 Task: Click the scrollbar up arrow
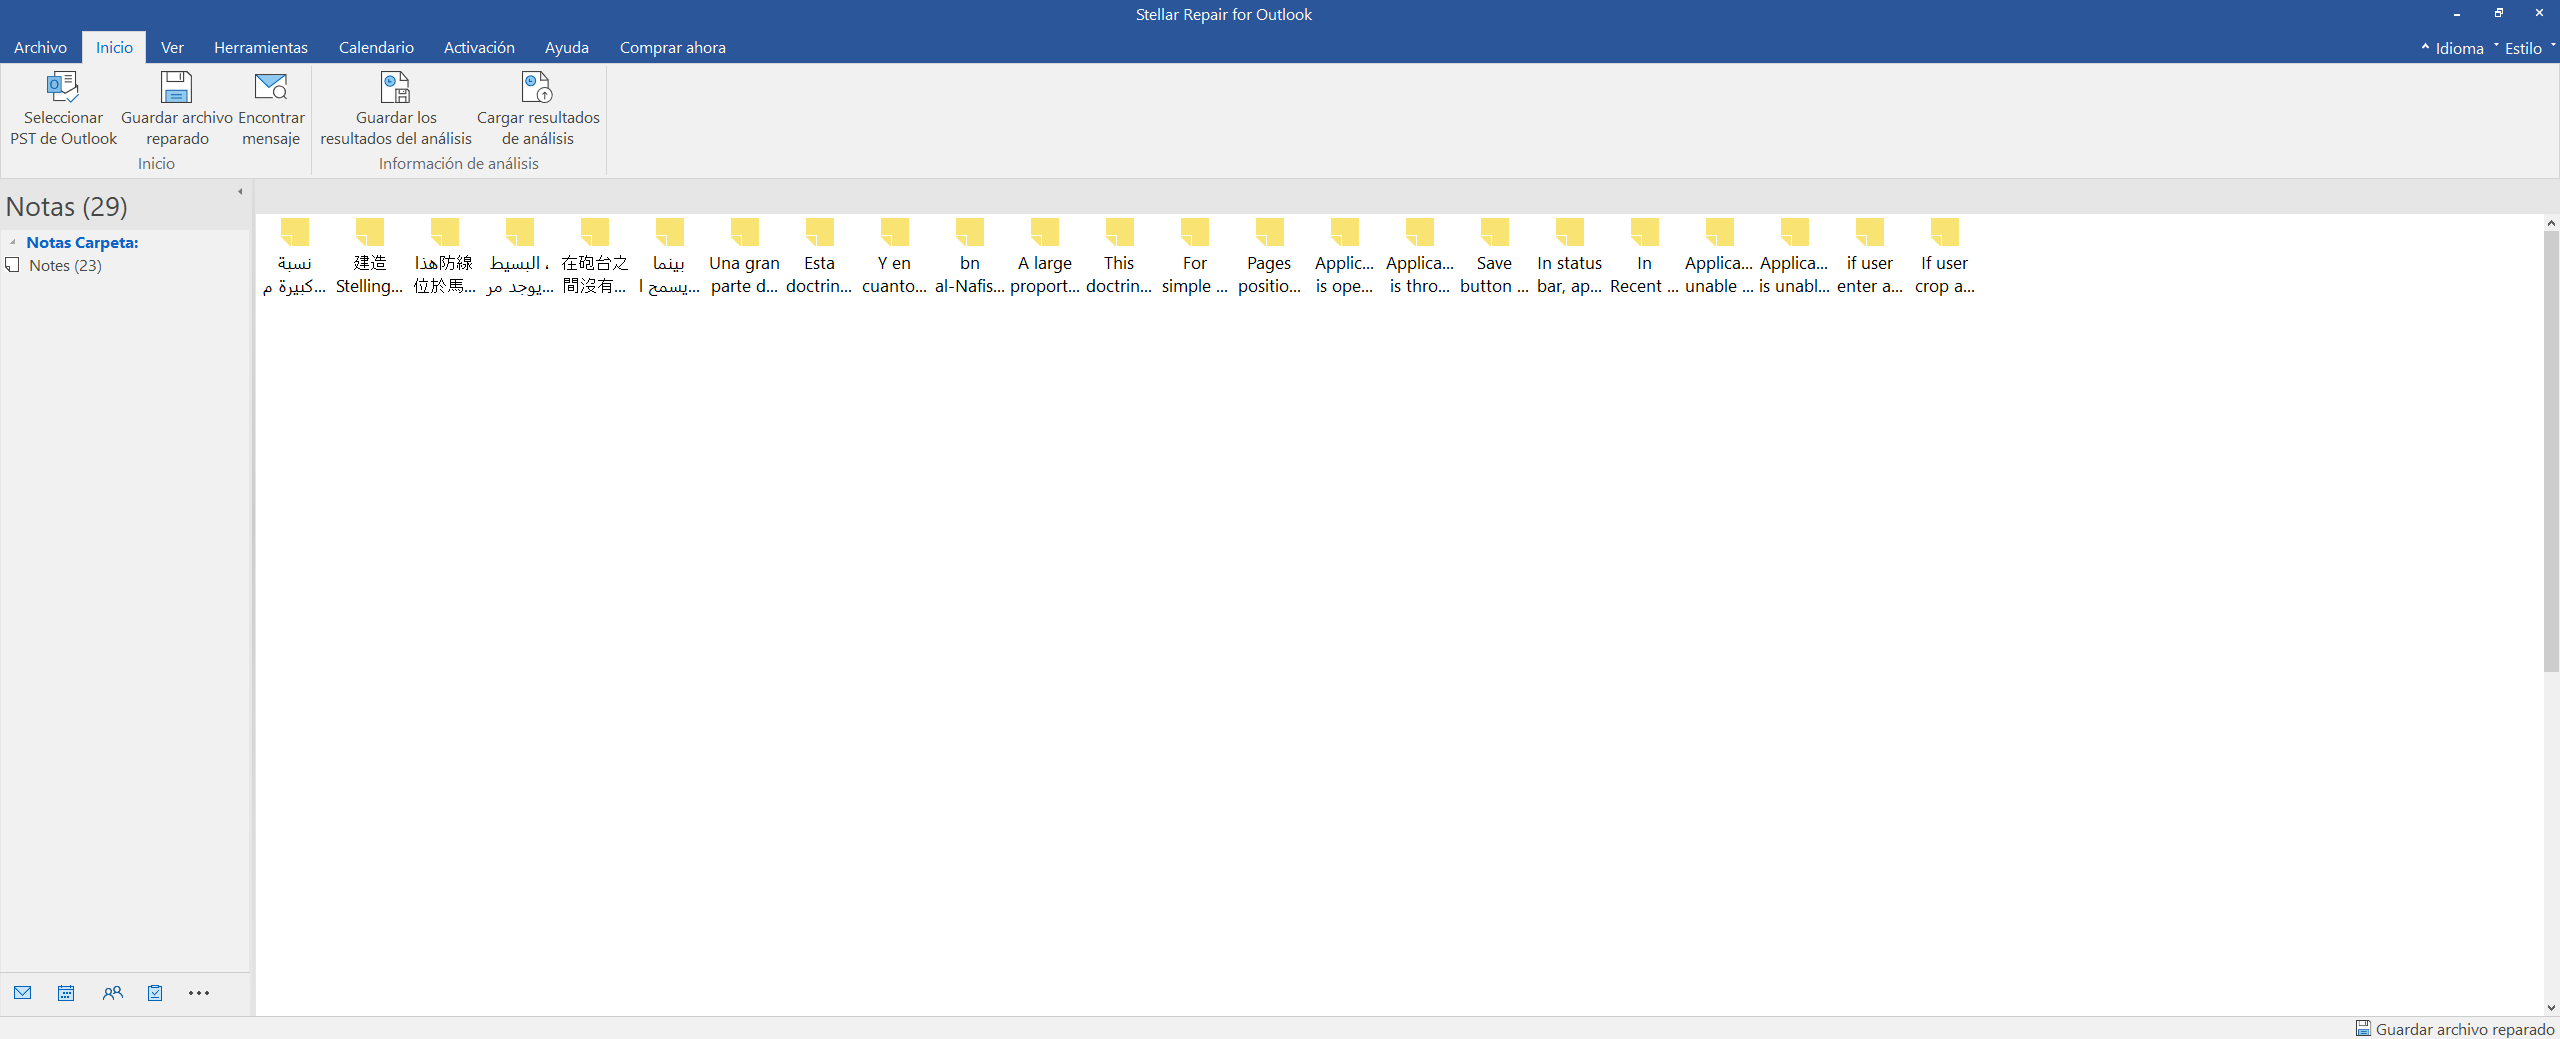(2551, 222)
